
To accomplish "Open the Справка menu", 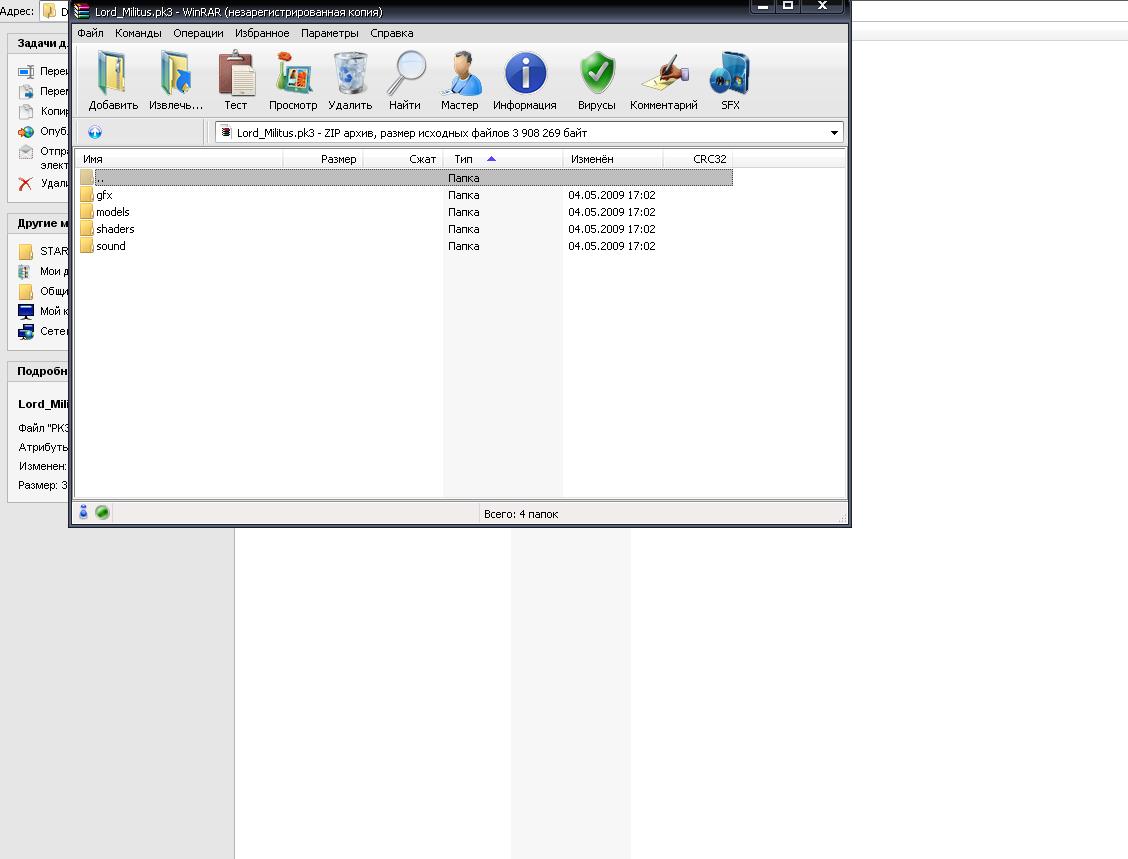I will 391,33.
